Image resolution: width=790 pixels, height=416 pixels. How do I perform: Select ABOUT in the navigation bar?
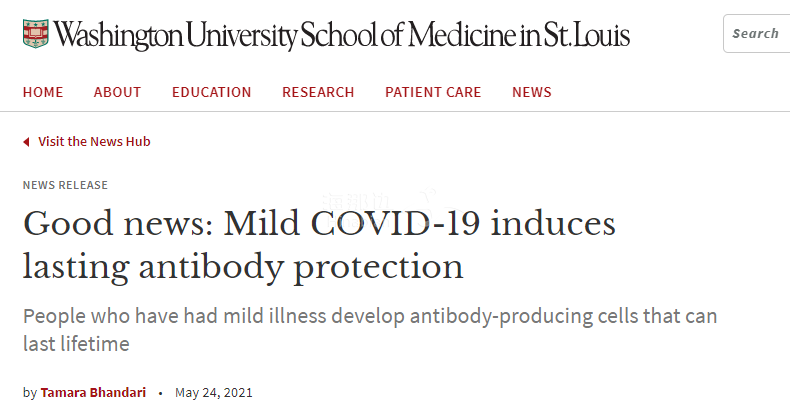point(117,92)
